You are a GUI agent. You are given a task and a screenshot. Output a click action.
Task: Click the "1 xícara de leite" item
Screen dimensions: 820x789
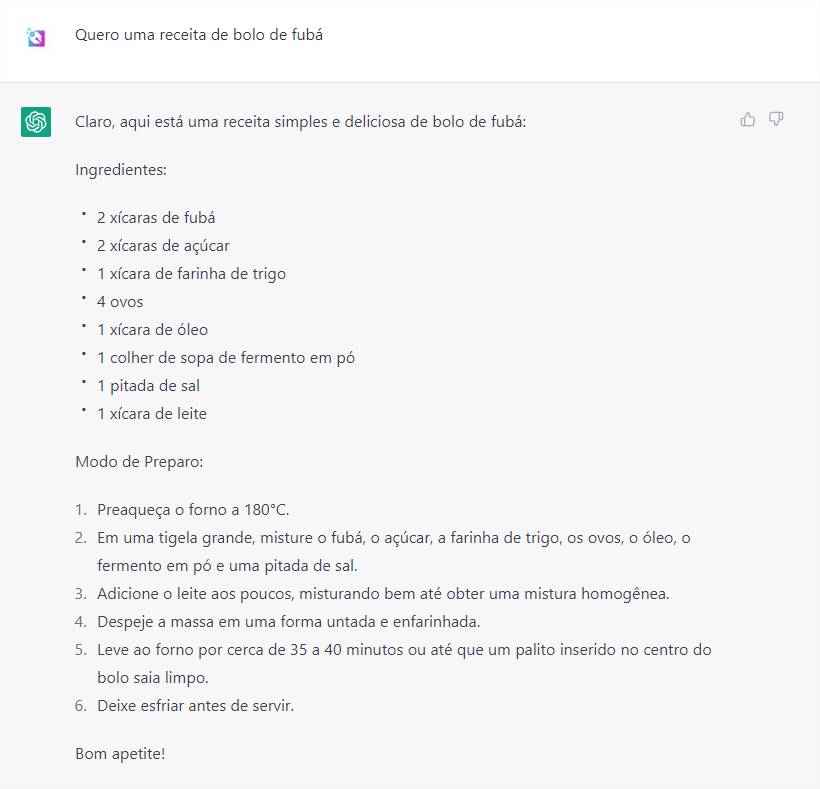pyautogui.click(x=152, y=414)
